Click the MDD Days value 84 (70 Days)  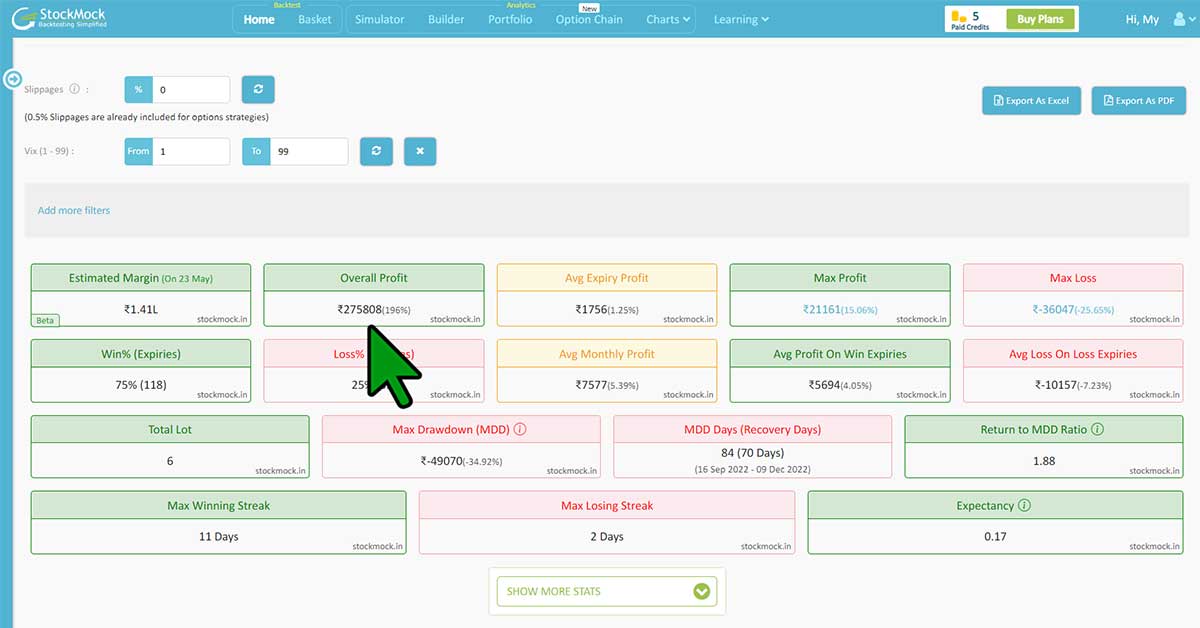(x=752, y=453)
